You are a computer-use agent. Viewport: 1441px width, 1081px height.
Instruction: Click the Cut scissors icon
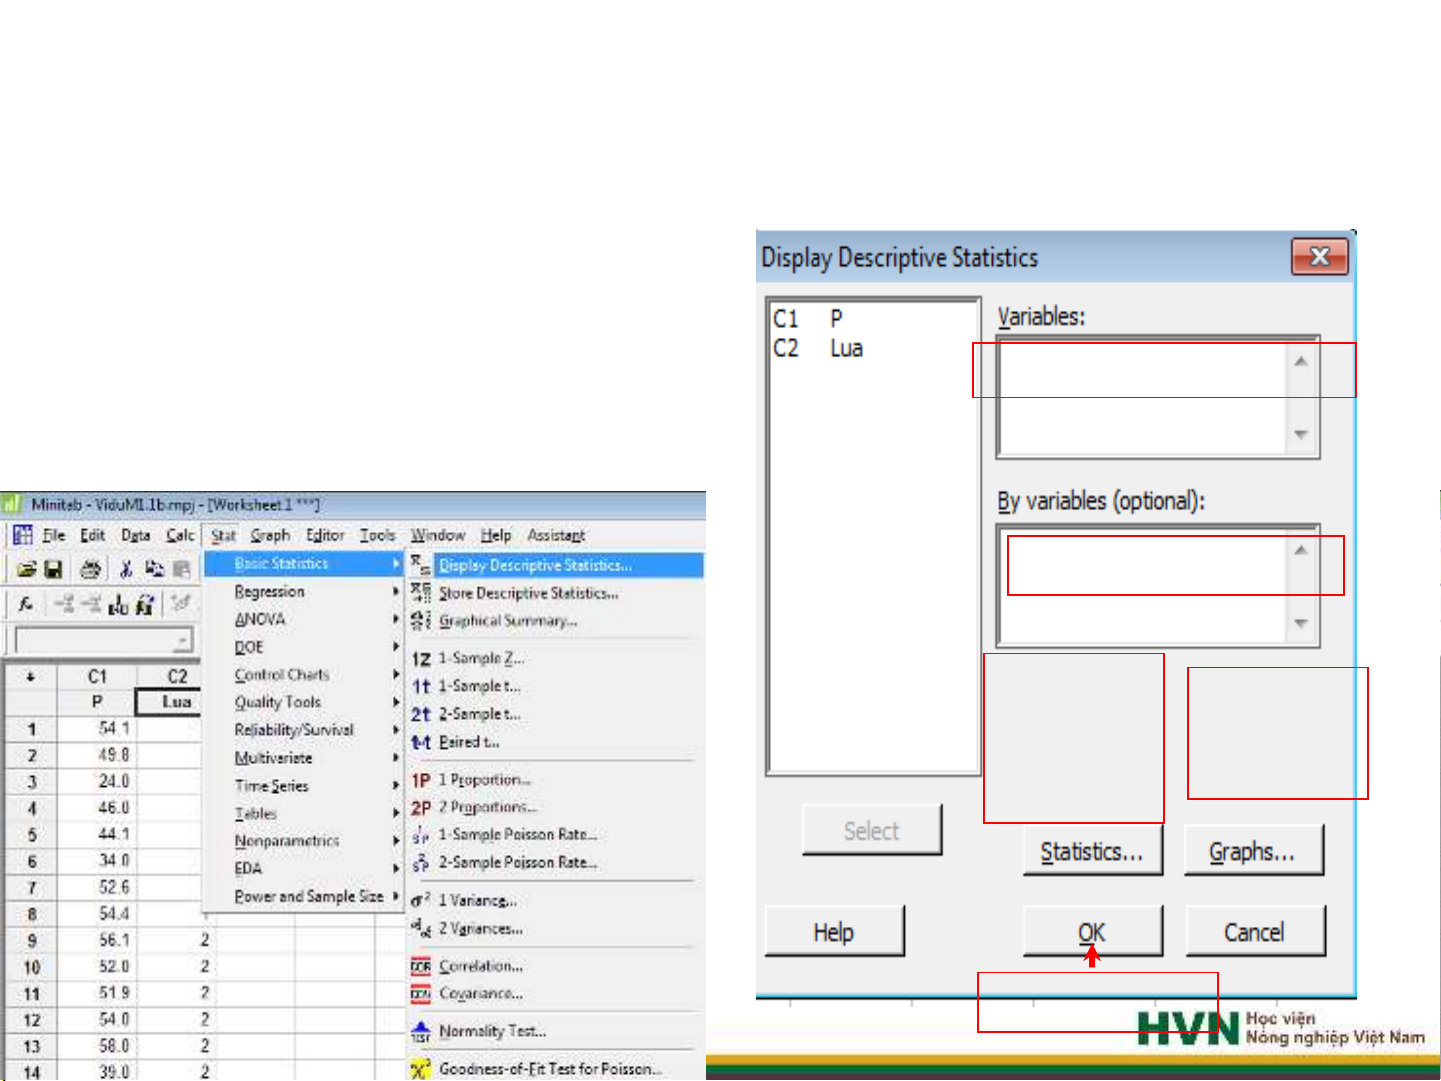[x=126, y=569]
